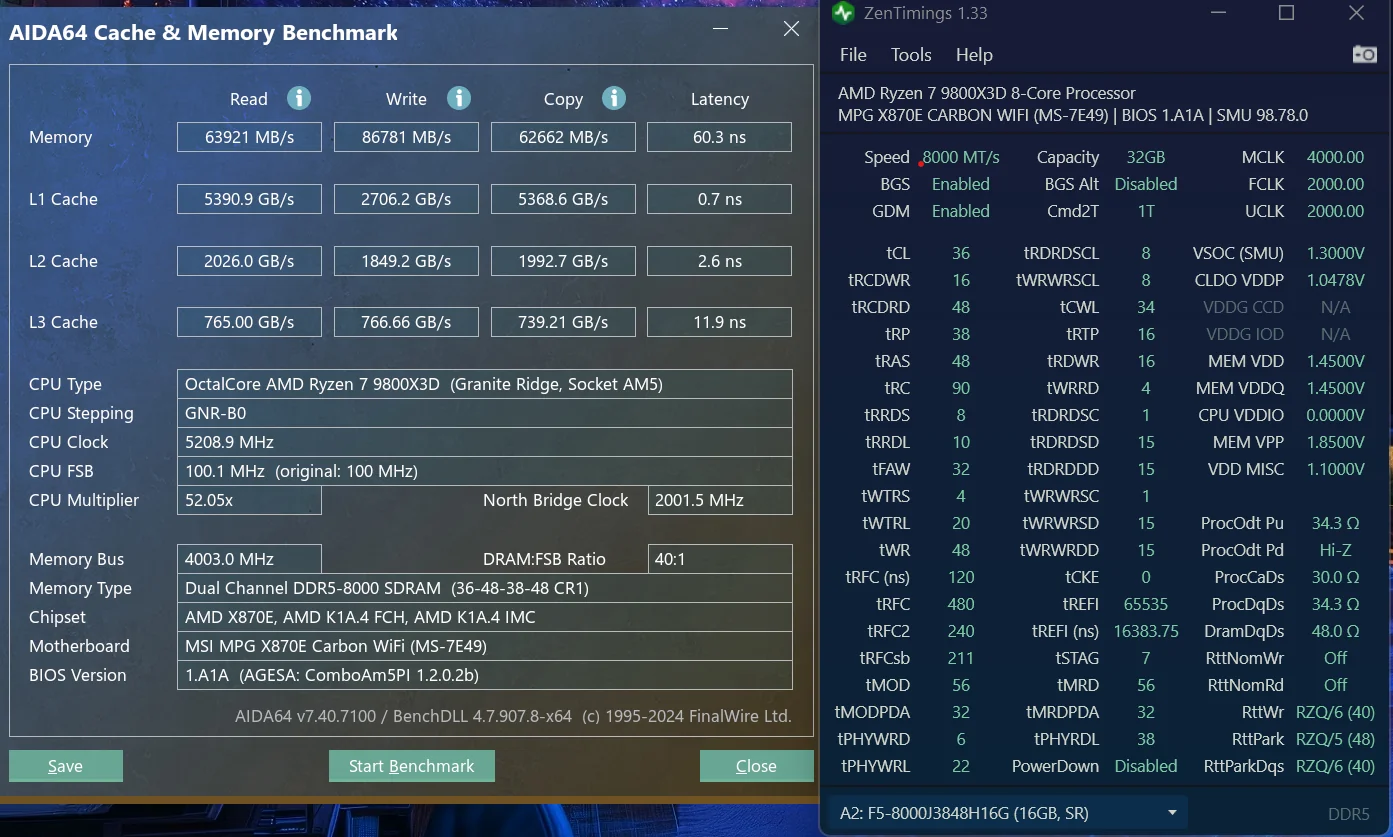This screenshot has height=837, width=1393.
Task: Close the AIDA64 benchmark window with X
Action: [791, 29]
